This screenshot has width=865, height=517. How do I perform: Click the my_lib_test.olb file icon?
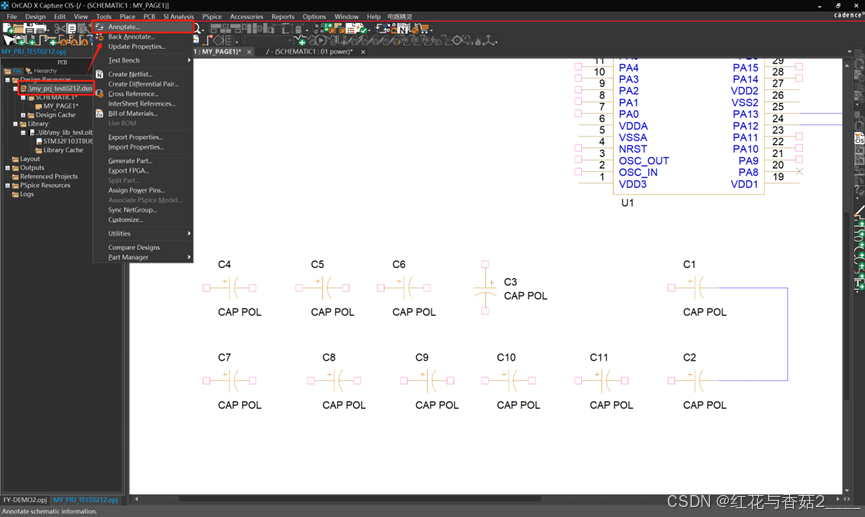point(32,132)
